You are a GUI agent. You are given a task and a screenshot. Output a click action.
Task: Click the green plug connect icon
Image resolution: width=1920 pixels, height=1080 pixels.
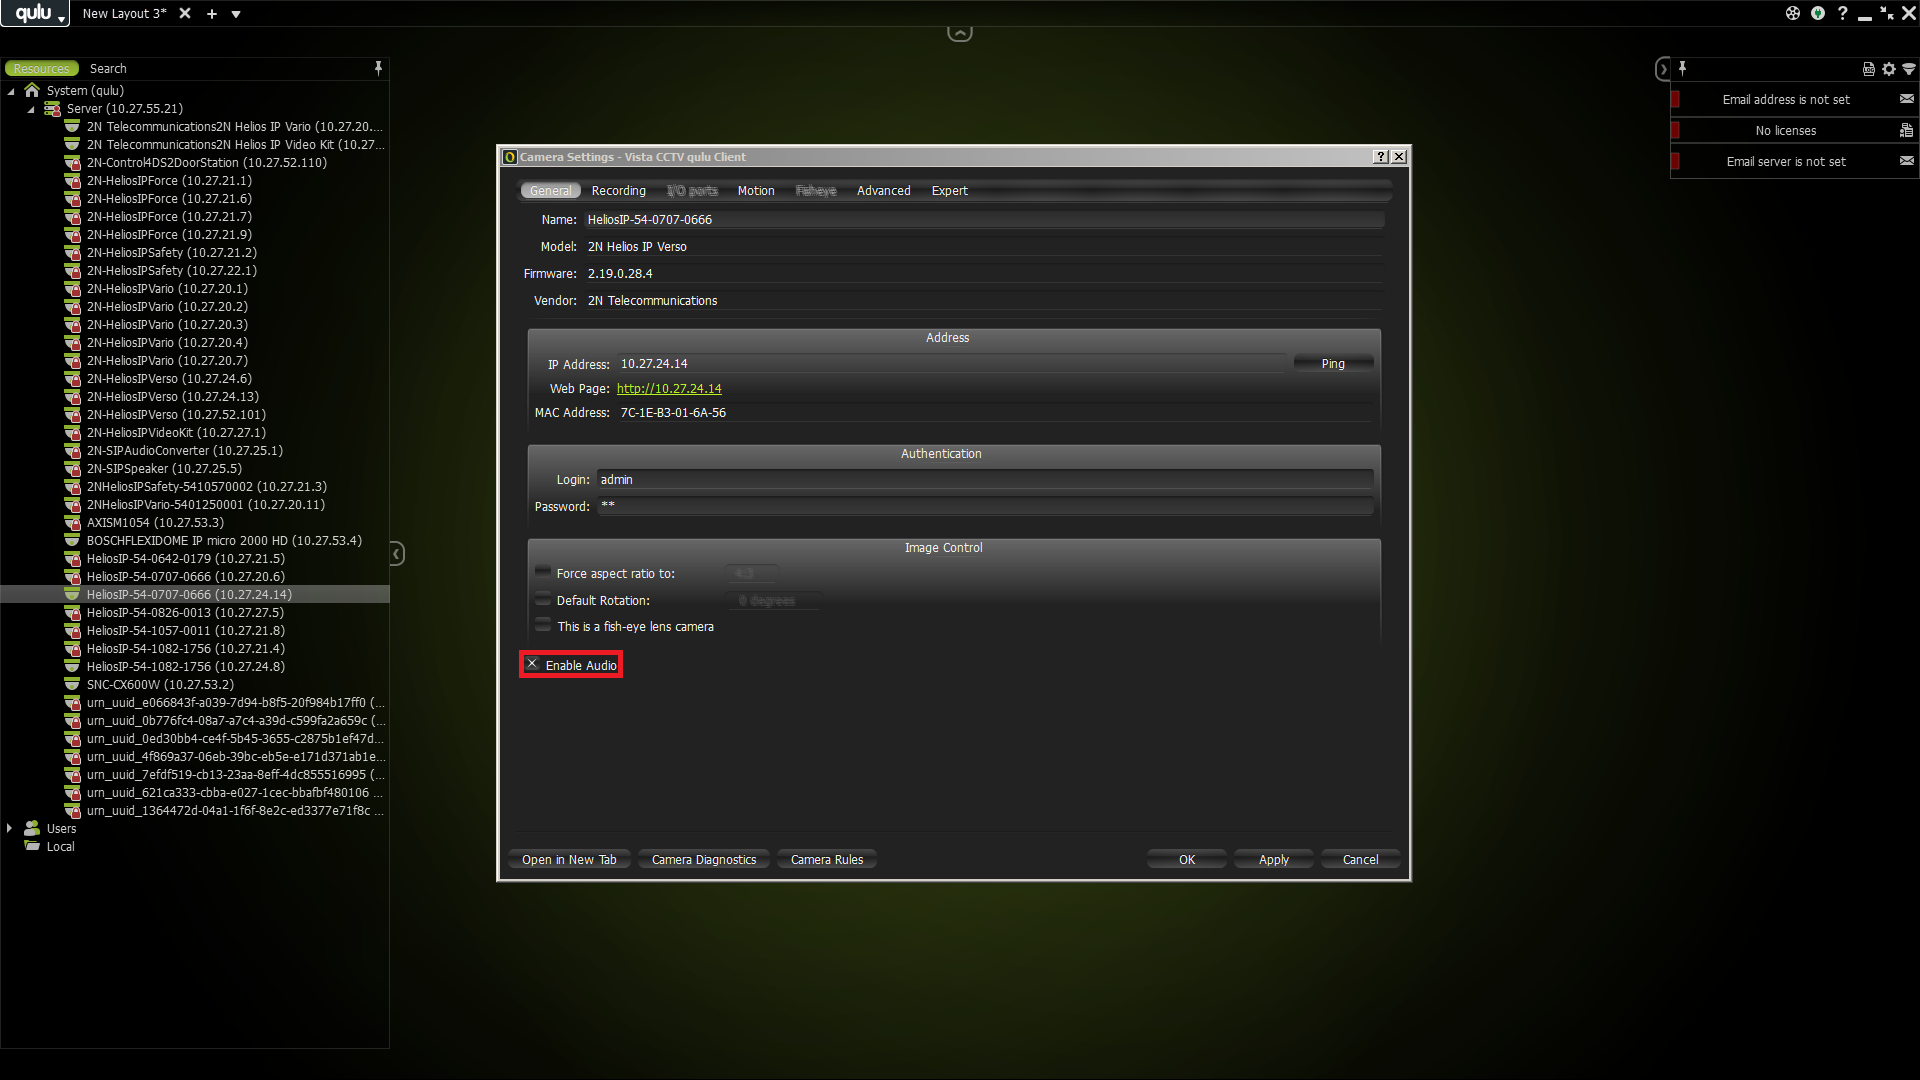(x=1817, y=13)
